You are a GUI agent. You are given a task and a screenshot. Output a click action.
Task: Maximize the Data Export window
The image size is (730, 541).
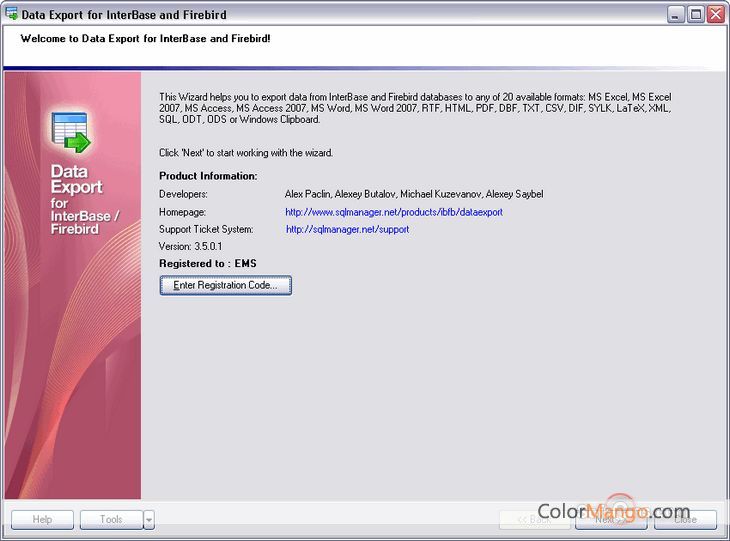(696, 14)
